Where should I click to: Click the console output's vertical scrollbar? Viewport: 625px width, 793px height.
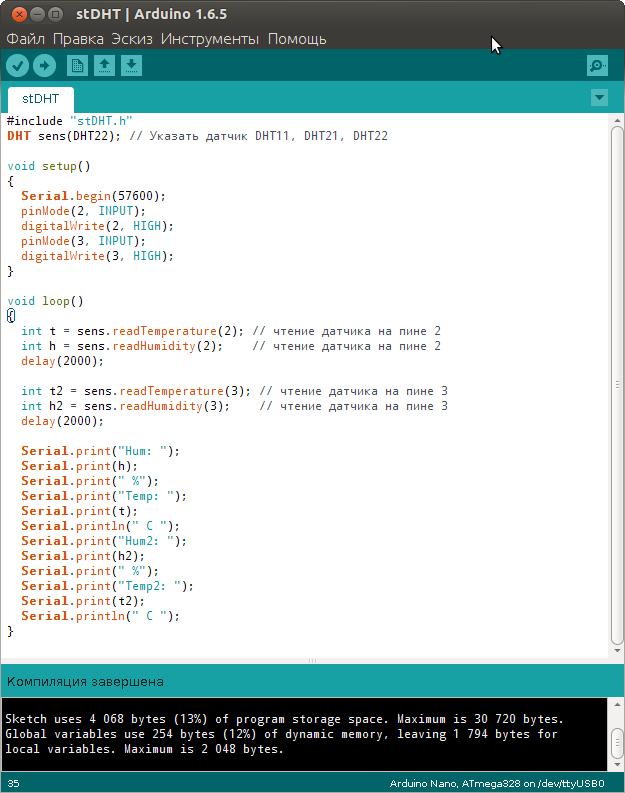point(617,735)
